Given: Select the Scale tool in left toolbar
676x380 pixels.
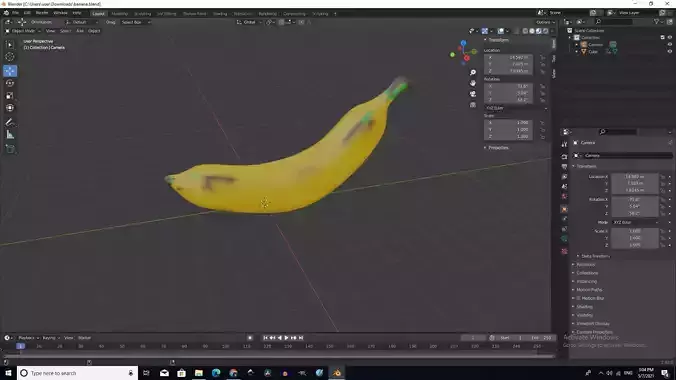Looking at the screenshot, I should tap(10, 96).
